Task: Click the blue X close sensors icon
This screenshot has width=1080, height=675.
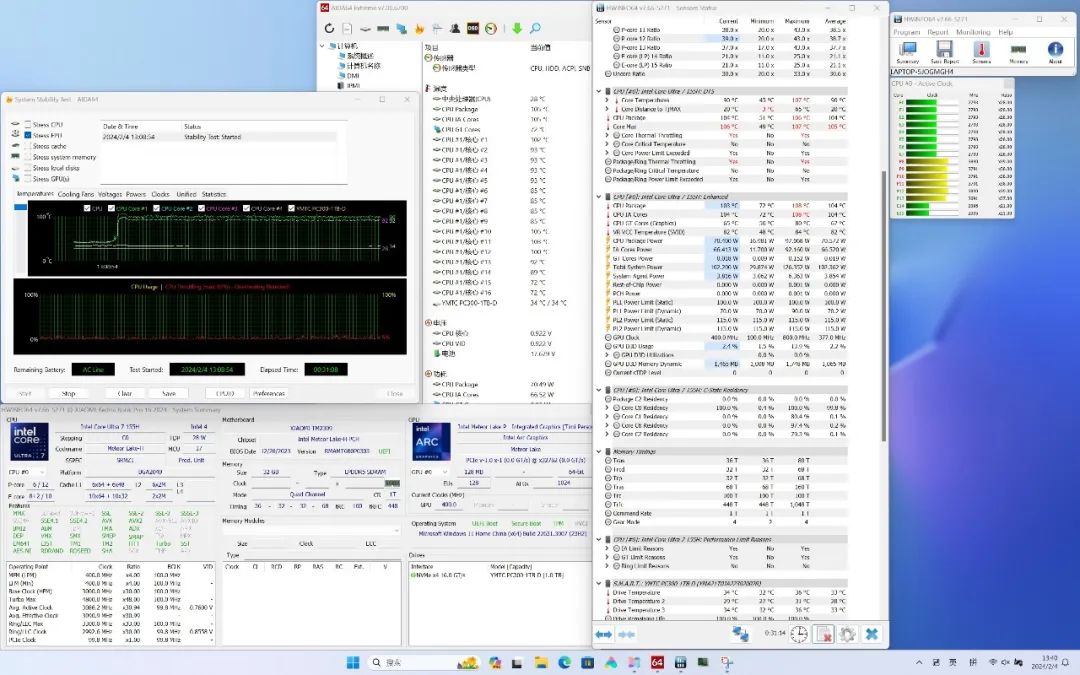Action: [871, 634]
